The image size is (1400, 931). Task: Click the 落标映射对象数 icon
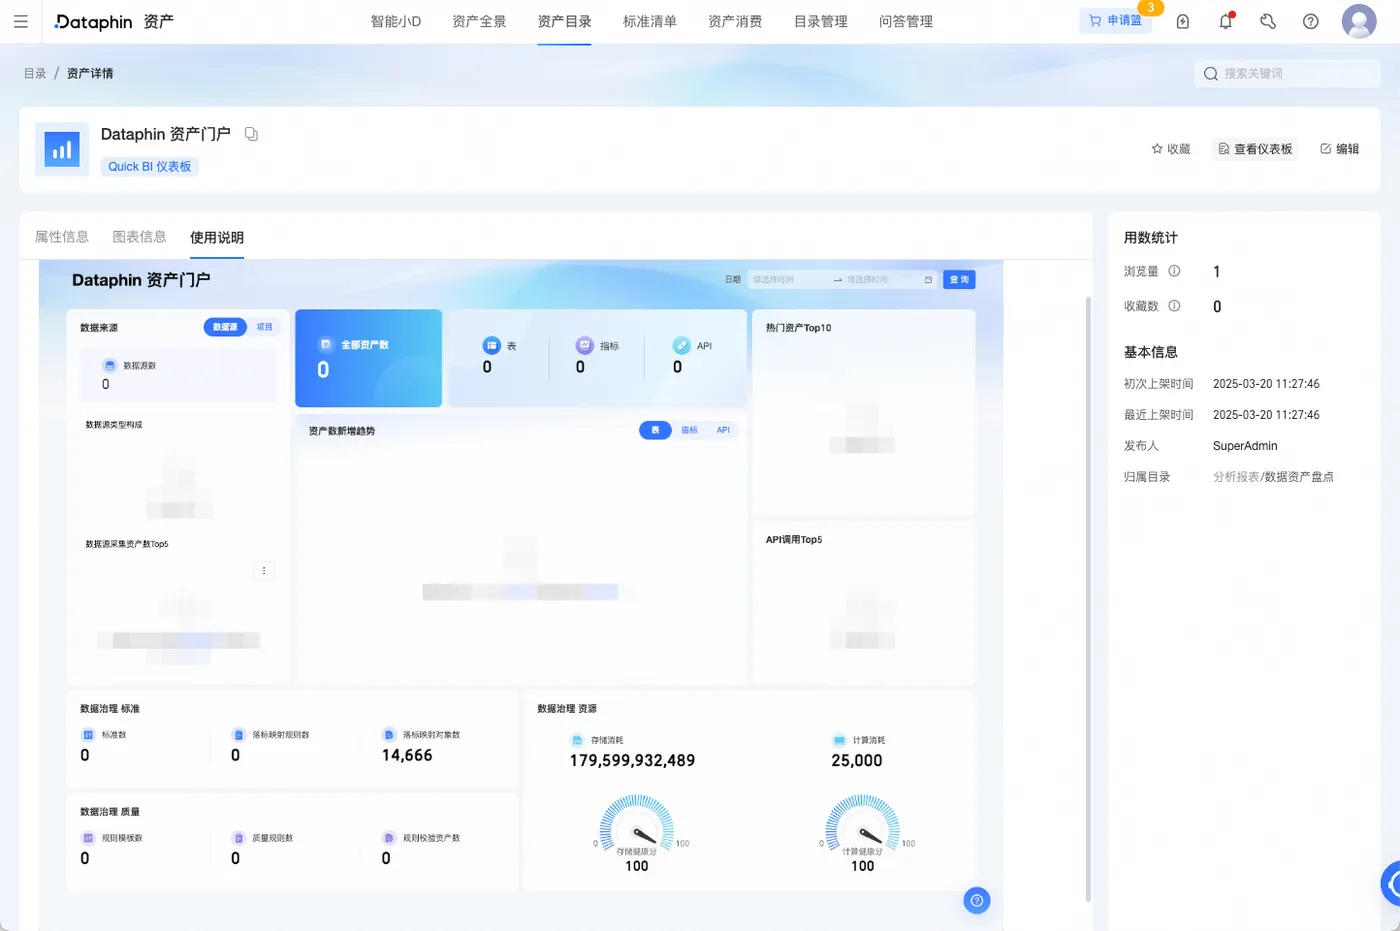tap(389, 735)
